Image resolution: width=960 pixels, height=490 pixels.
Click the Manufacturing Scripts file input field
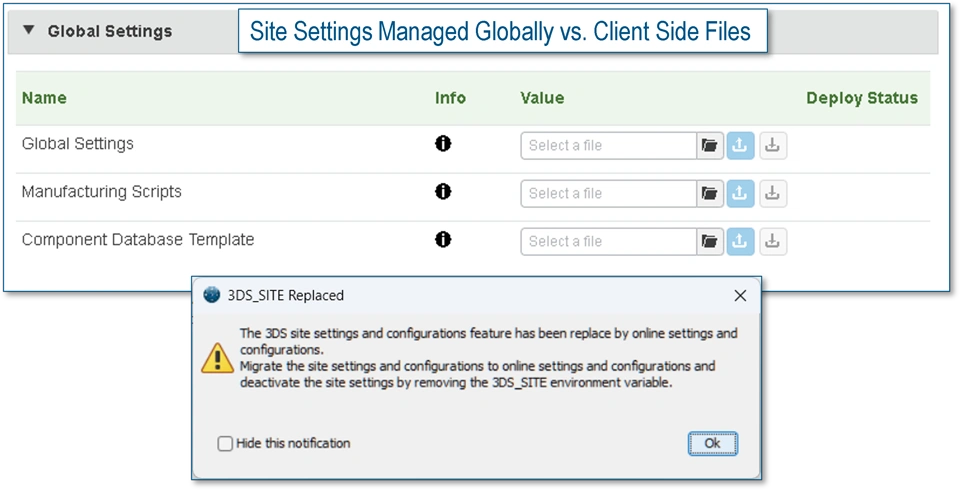[x=608, y=193]
